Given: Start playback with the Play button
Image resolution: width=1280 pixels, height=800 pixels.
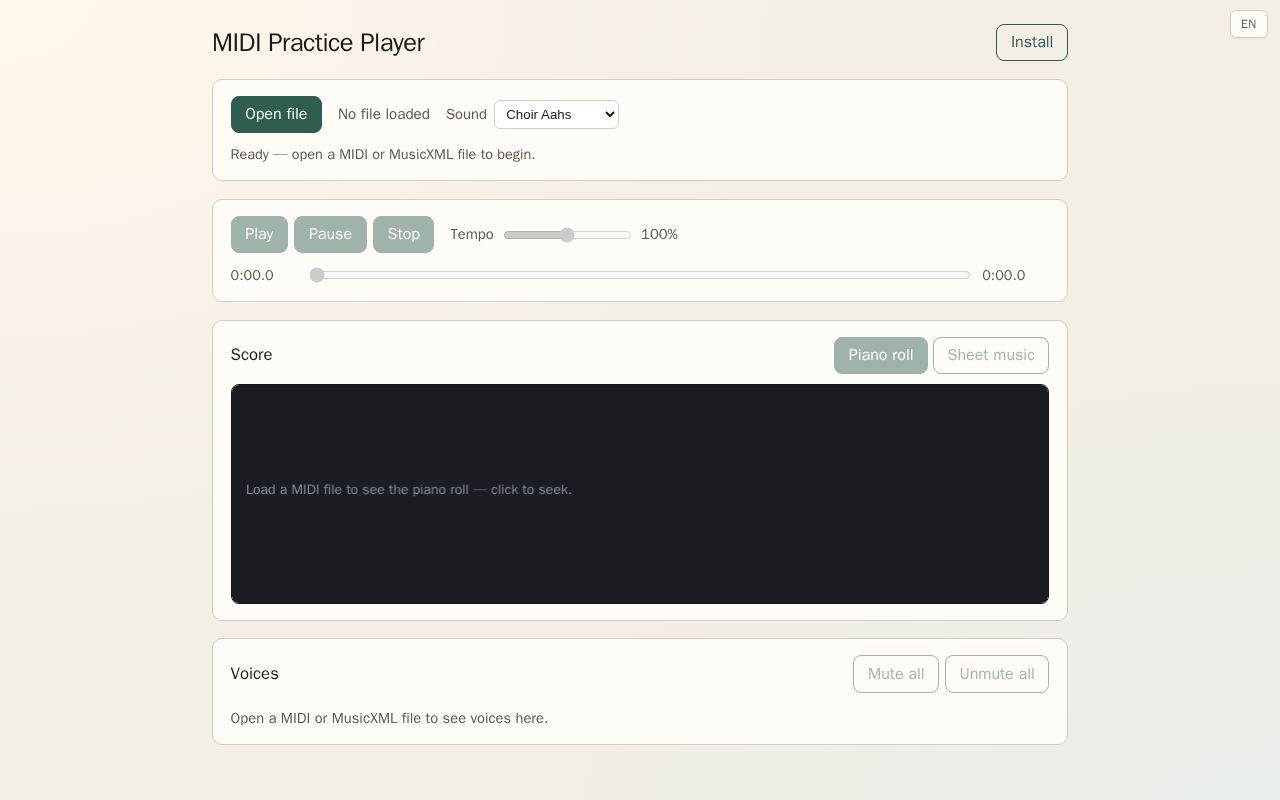Looking at the screenshot, I should pos(259,234).
